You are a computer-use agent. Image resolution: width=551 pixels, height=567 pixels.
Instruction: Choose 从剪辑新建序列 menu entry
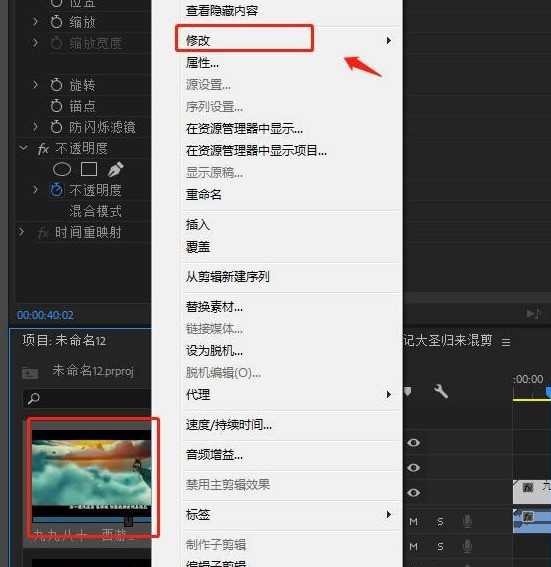point(227,277)
